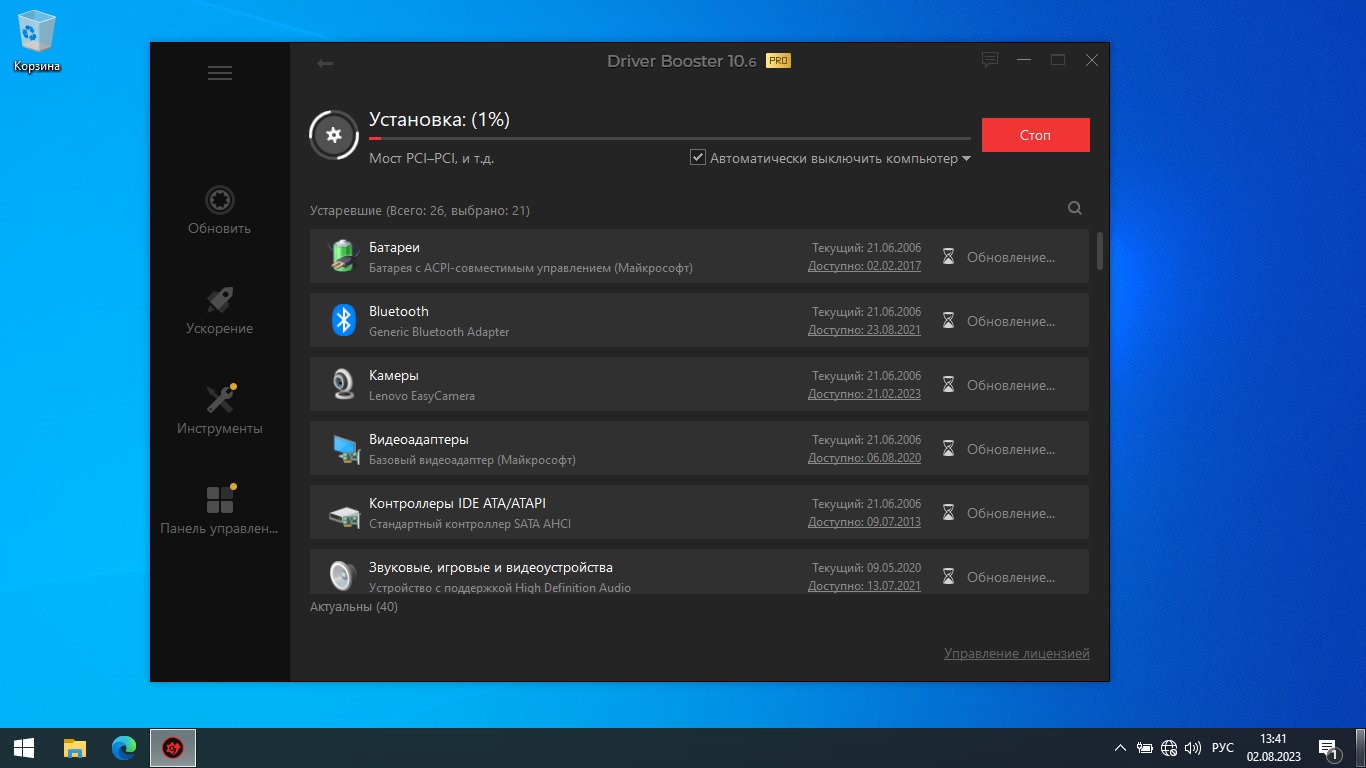Click the hourglass icon in the Bluetooth row
Image resolution: width=1366 pixels, height=768 pixels.
point(948,321)
